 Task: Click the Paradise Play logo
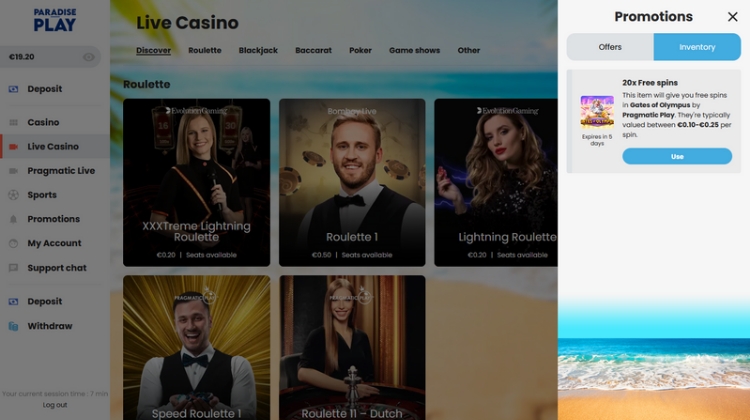55,20
